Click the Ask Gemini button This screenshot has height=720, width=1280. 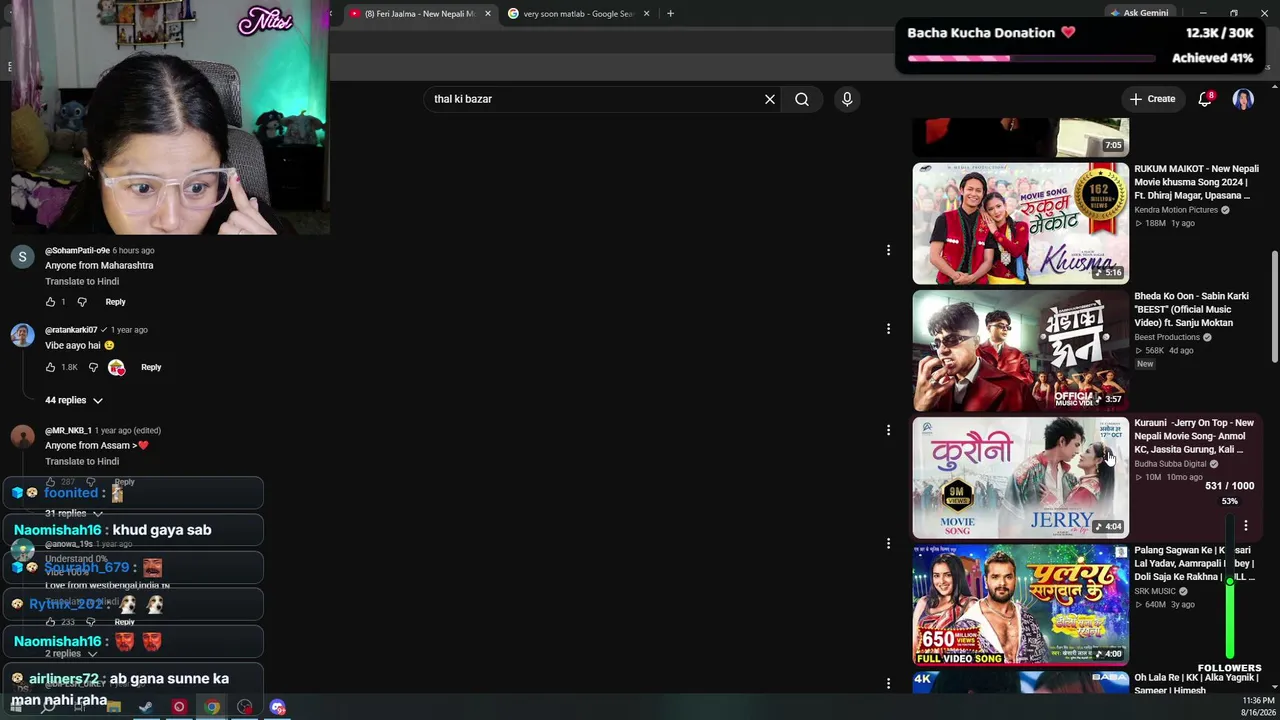[1138, 13]
